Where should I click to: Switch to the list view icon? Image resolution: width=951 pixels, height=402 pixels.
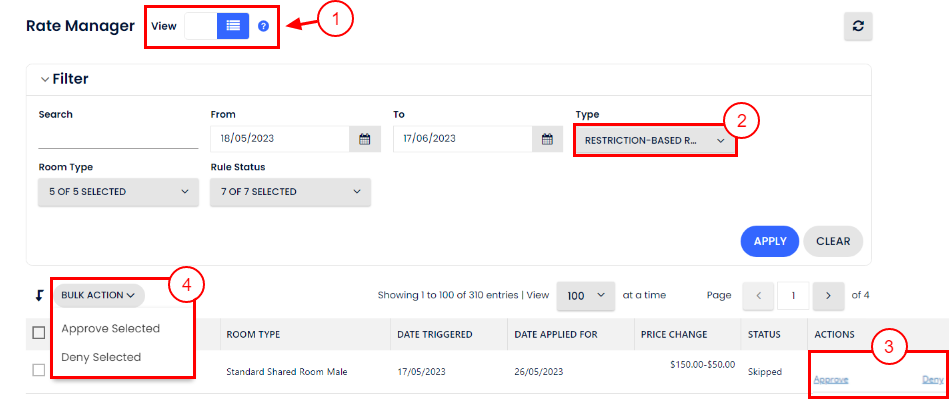(x=233, y=26)
